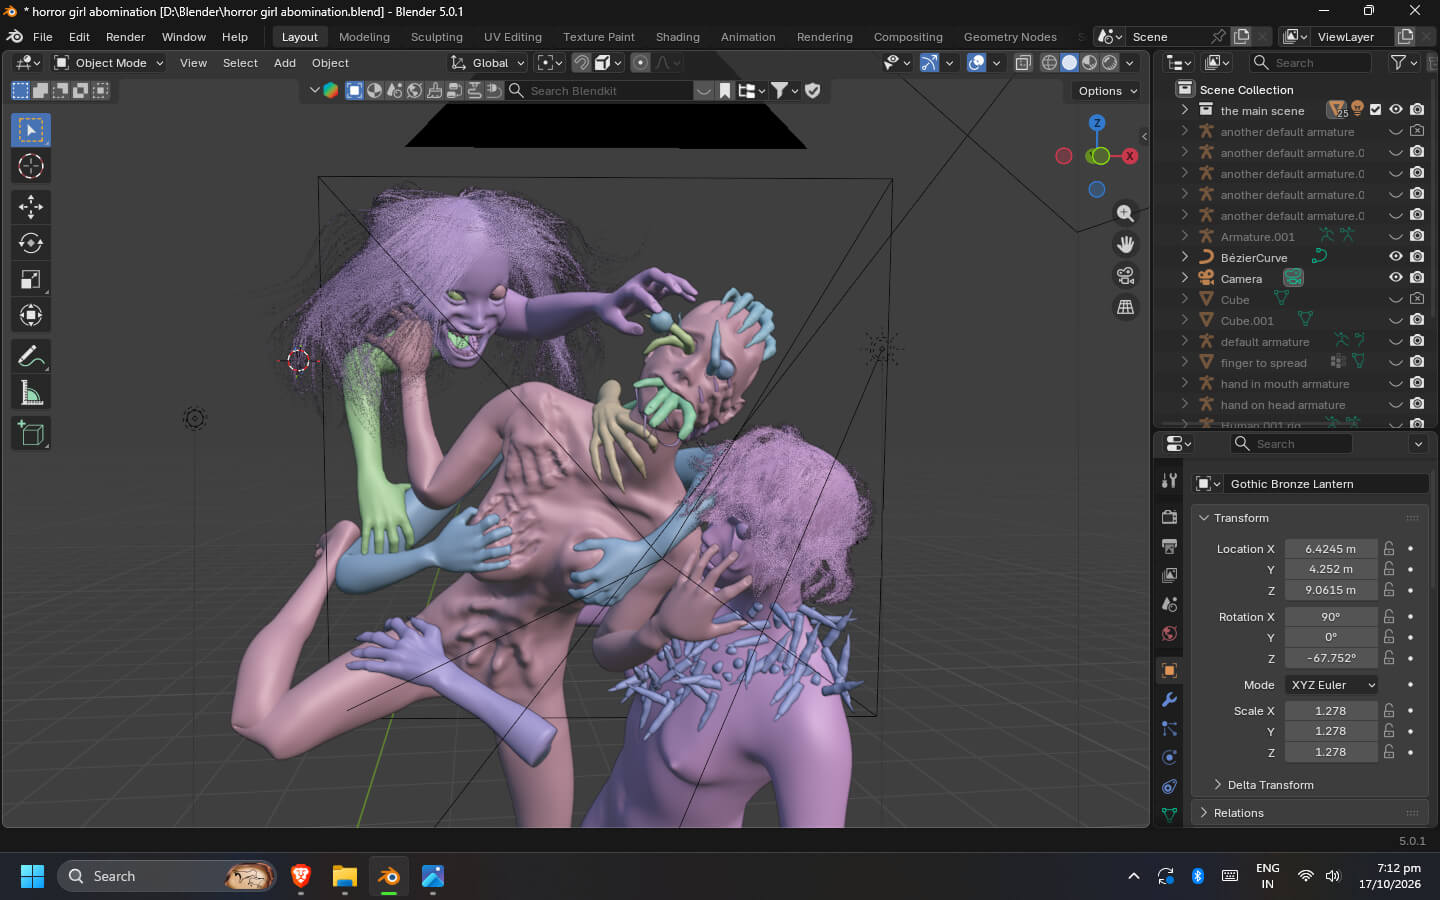Click the Location X value field
Screen dimensions: 1440x900
(x=1331, y=548)
